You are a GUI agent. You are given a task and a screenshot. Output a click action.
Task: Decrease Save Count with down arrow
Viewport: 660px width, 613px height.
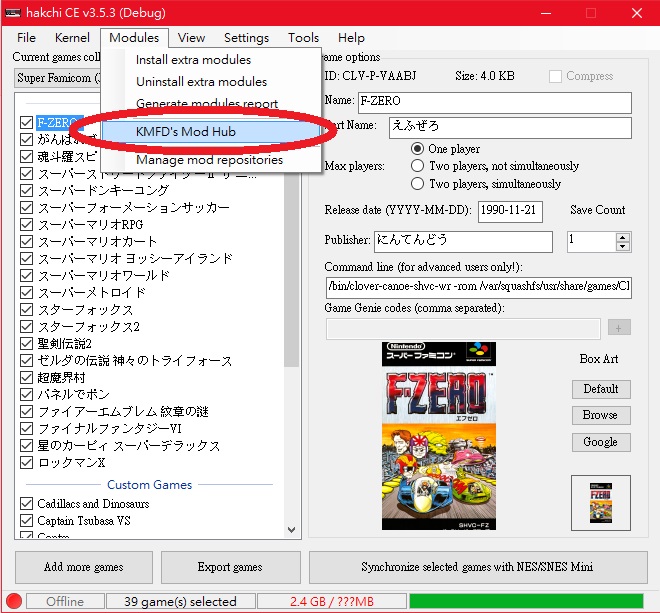click(x=623, y=246)
